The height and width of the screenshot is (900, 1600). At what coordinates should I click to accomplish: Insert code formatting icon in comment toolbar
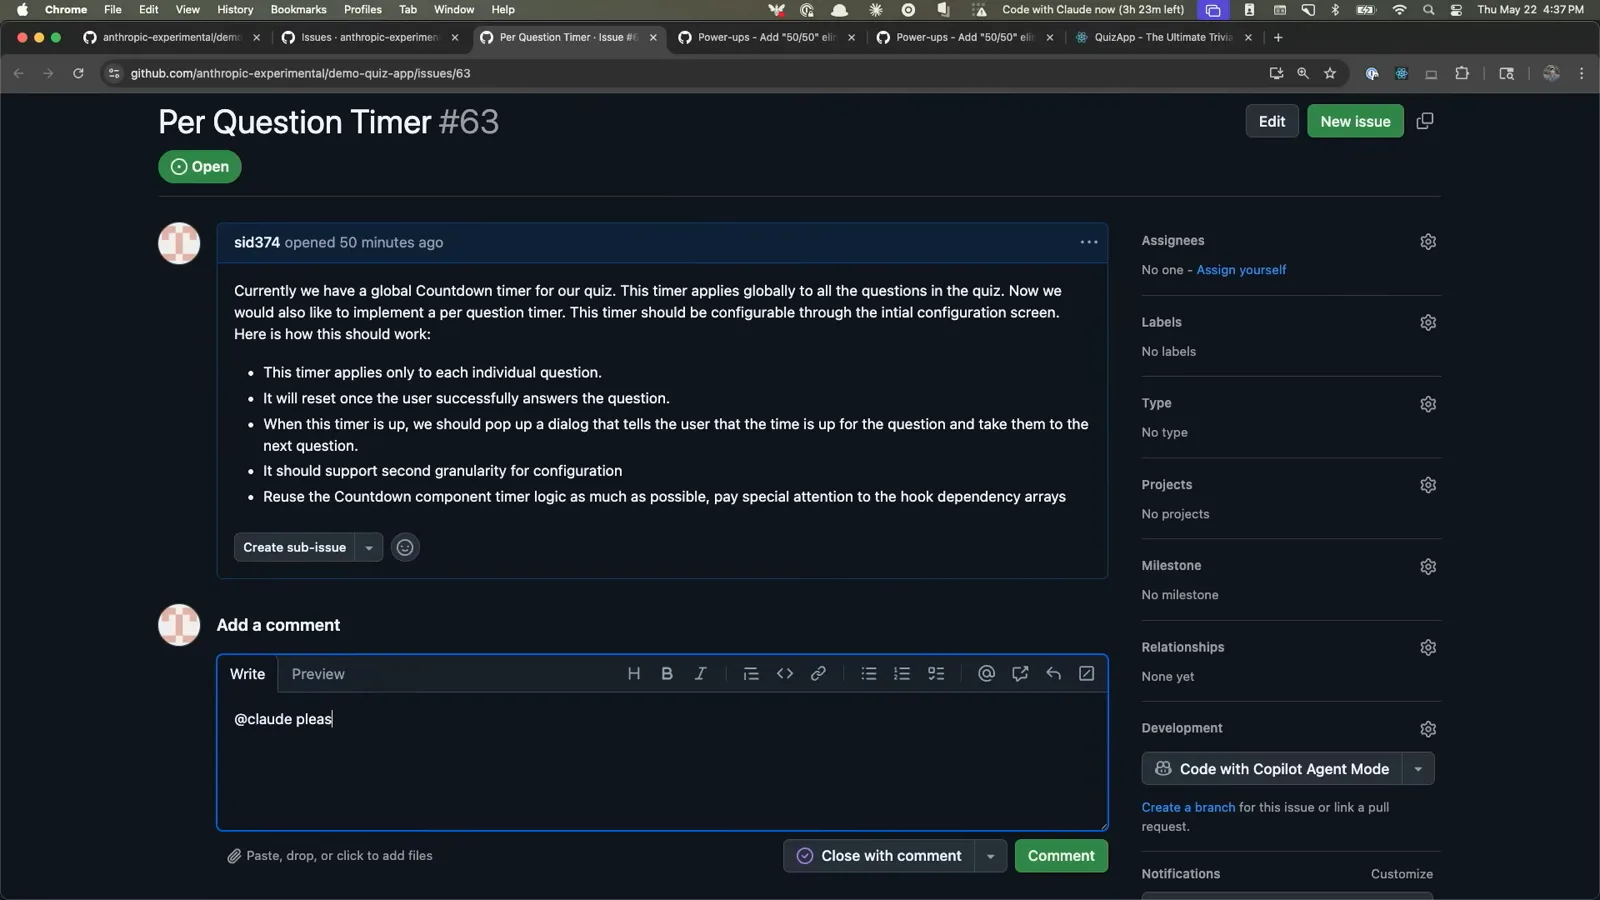(x=785, y=674)
